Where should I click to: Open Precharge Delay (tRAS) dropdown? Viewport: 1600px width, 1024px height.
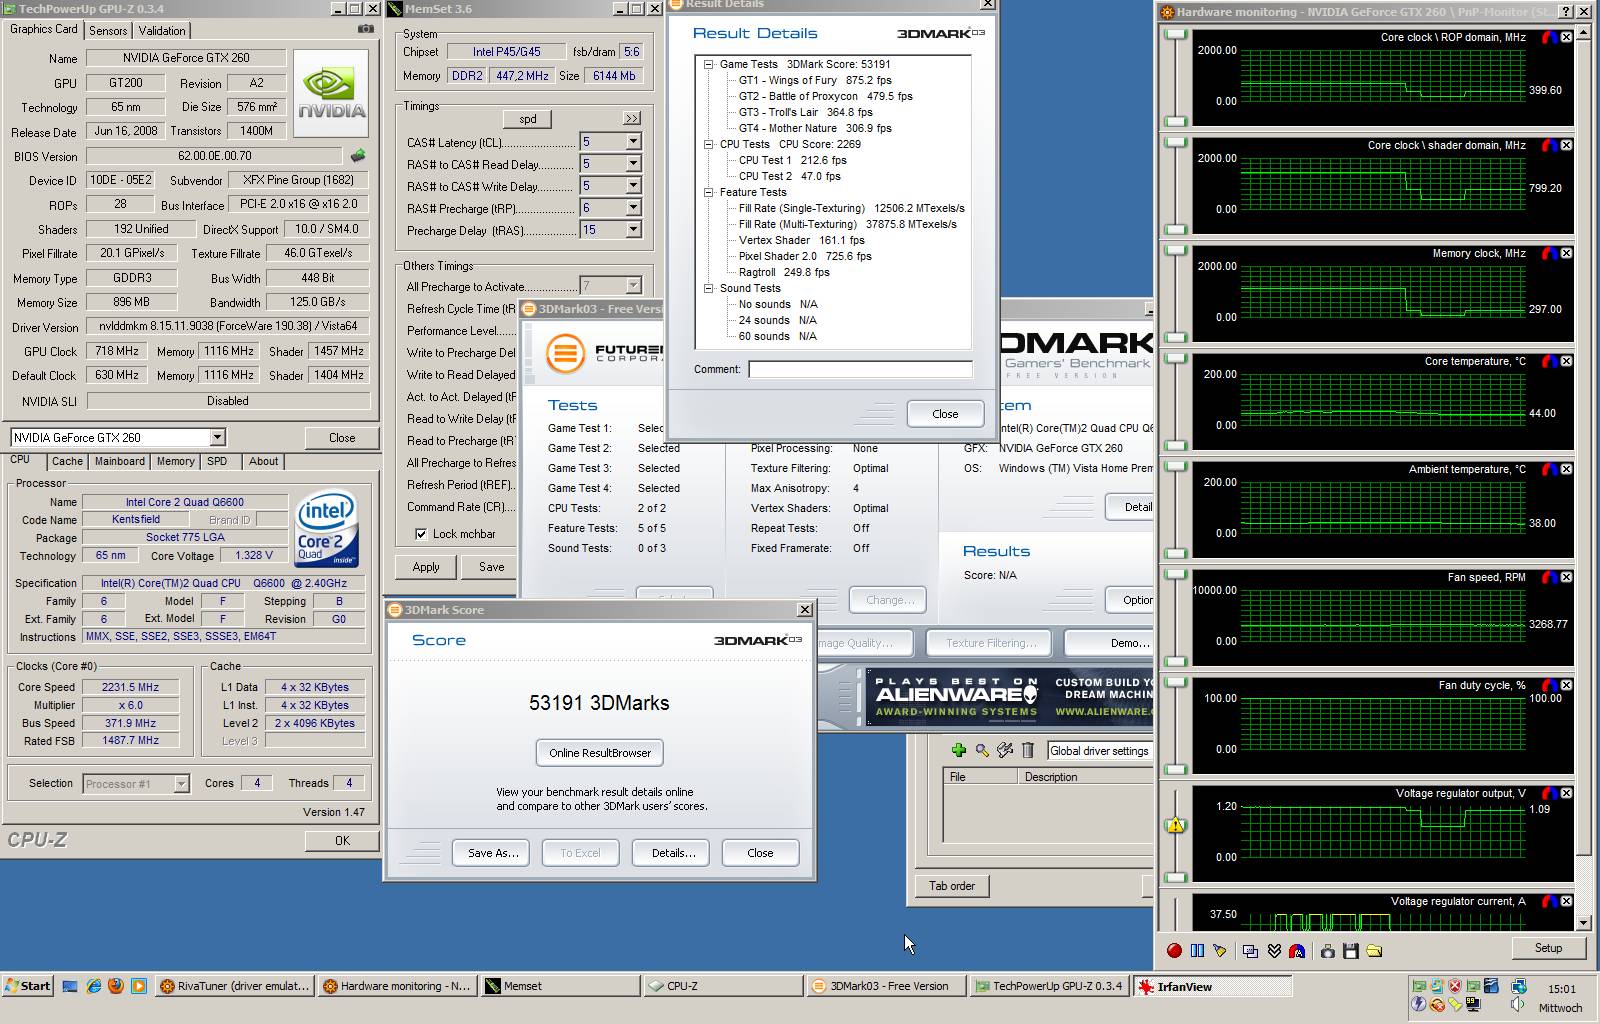pyautogui.click(x=633, y=230)
